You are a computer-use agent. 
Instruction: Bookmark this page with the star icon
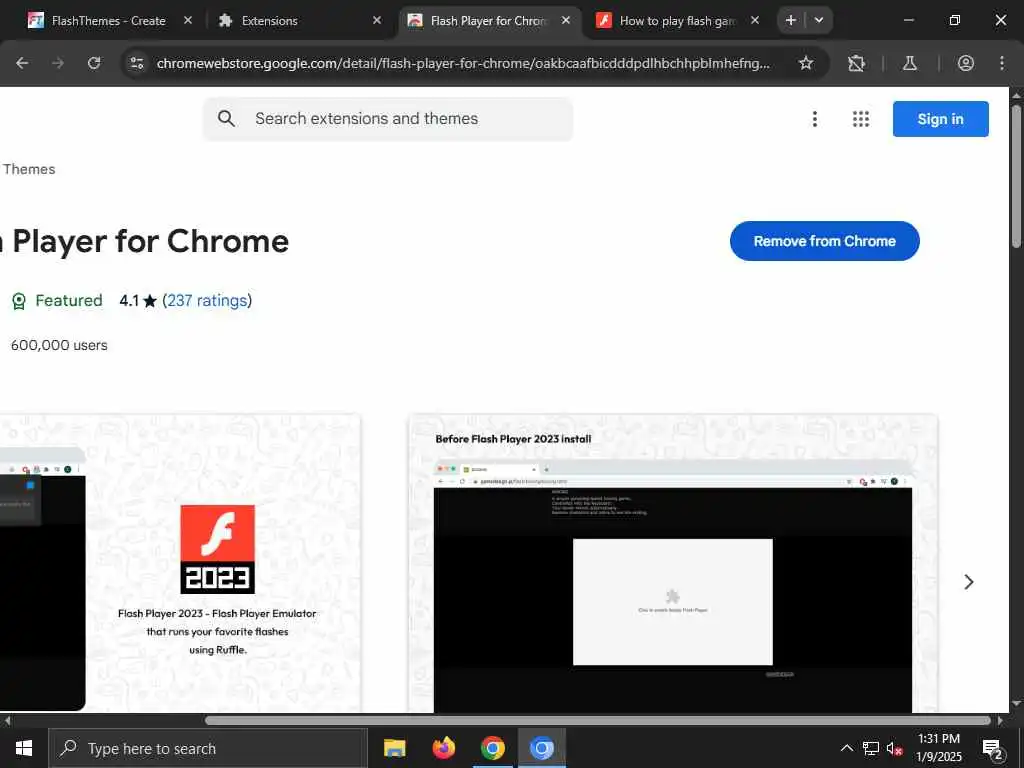(x=806, y=63)
